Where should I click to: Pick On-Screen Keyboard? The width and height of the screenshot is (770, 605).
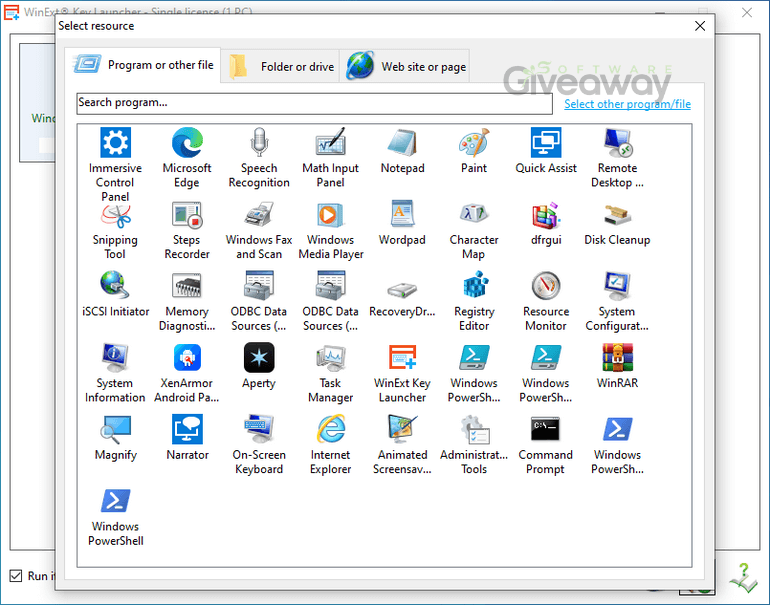[x=259, y=429]
